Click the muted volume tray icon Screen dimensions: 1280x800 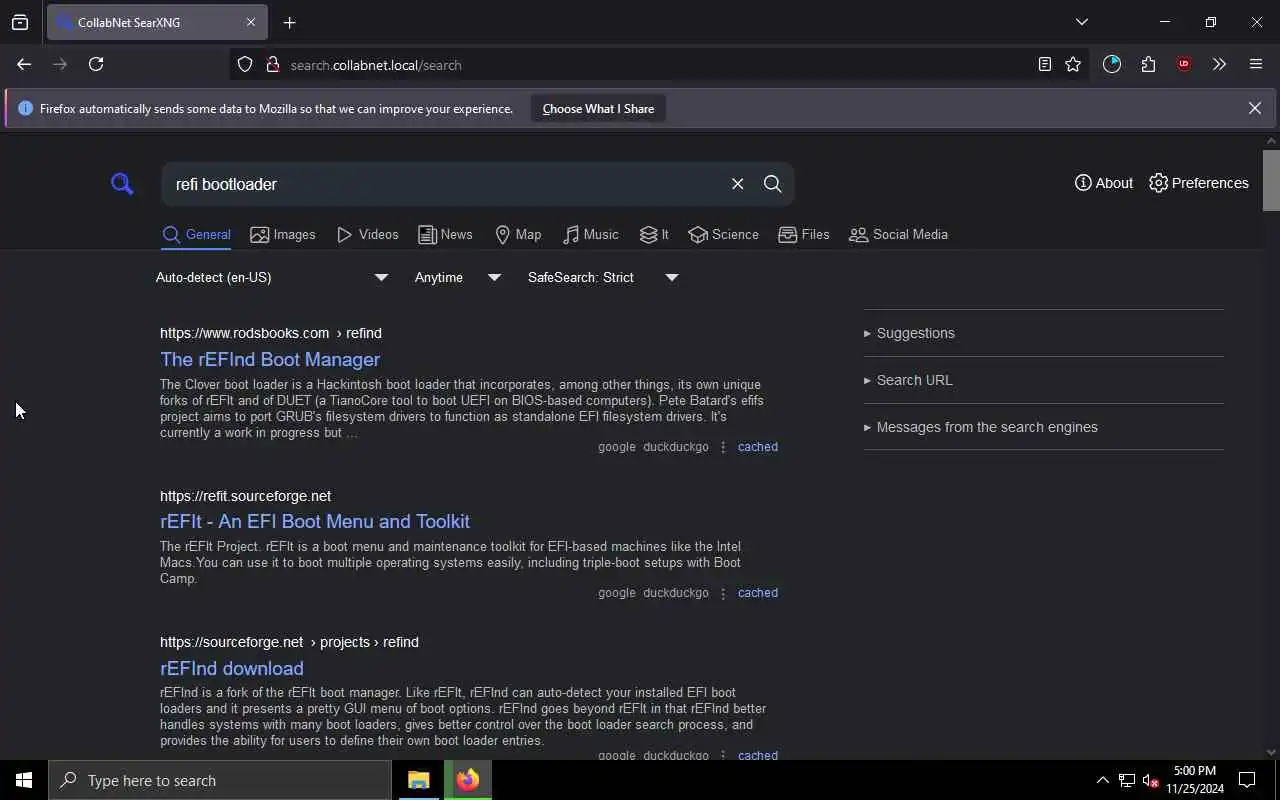pos(1150,780)
